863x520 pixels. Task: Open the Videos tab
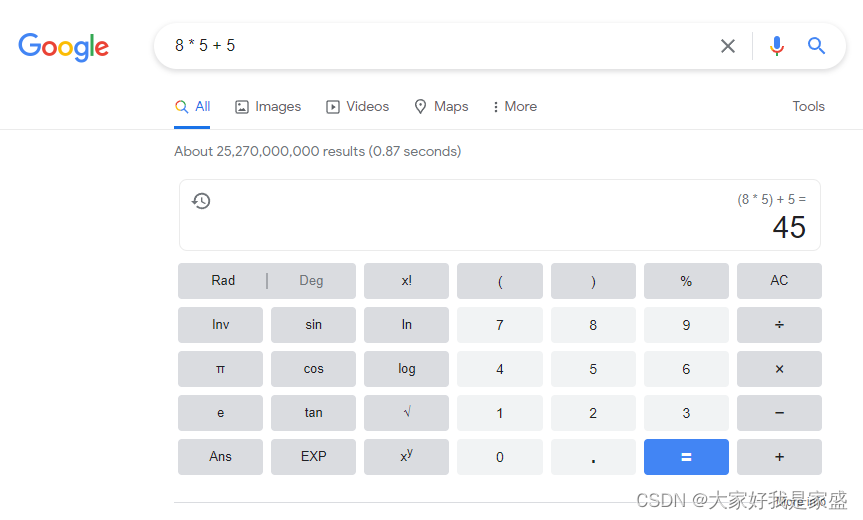[357, 107]
